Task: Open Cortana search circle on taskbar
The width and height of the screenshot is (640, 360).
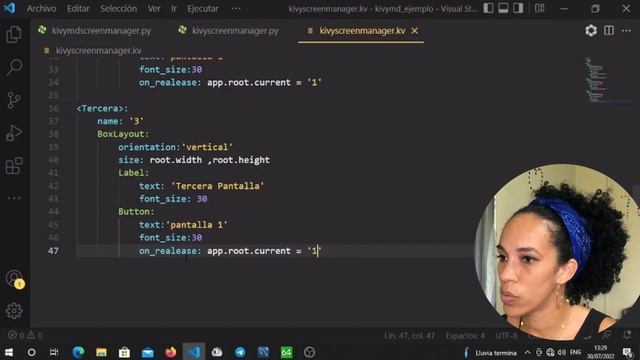Action: point(31,352)
